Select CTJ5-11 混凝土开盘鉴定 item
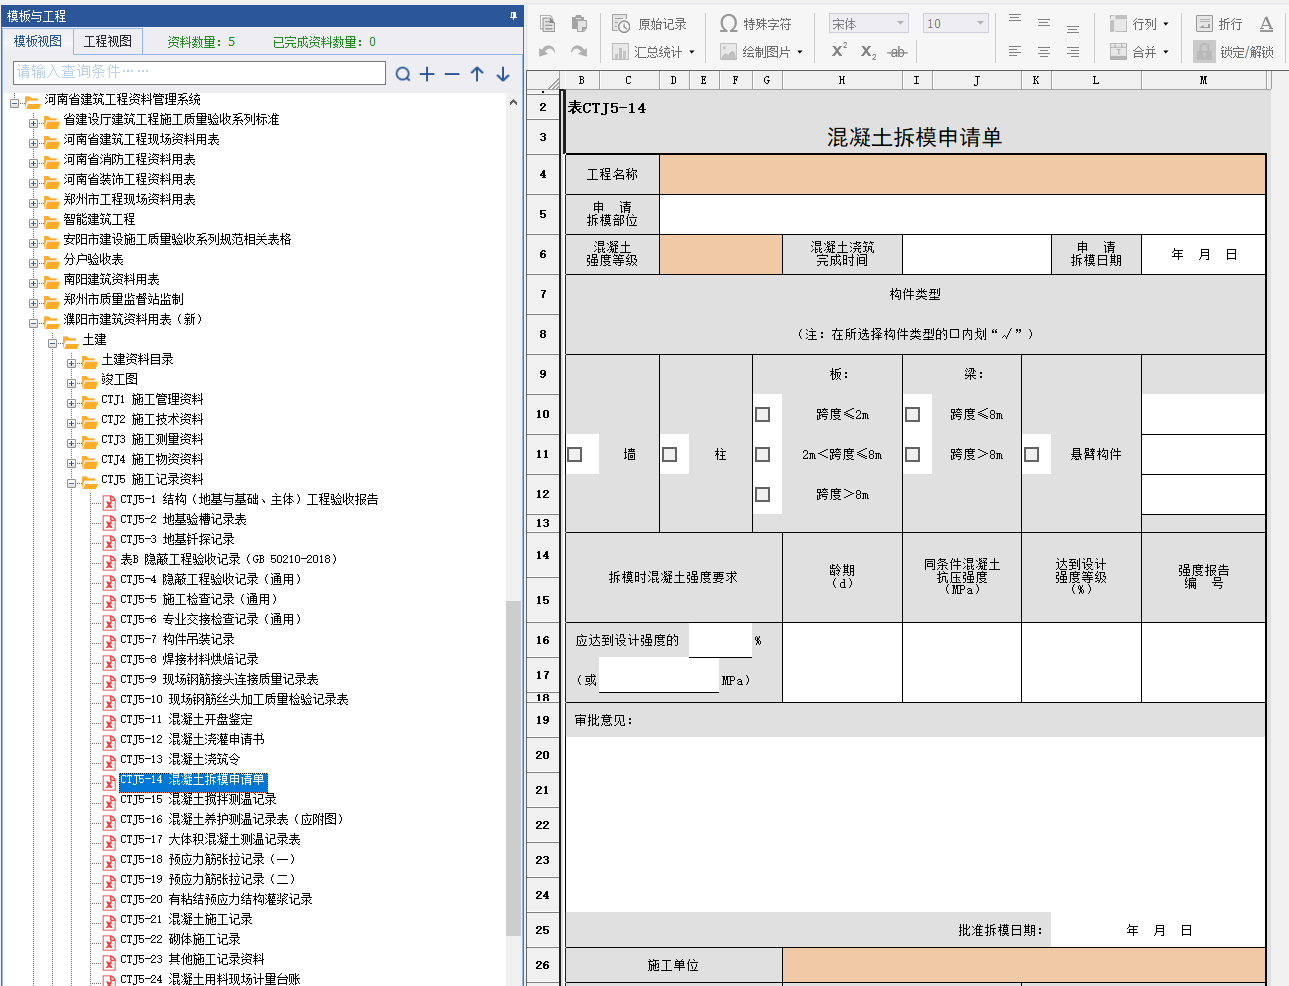1289x986 pixels. (x=186, y=720)
